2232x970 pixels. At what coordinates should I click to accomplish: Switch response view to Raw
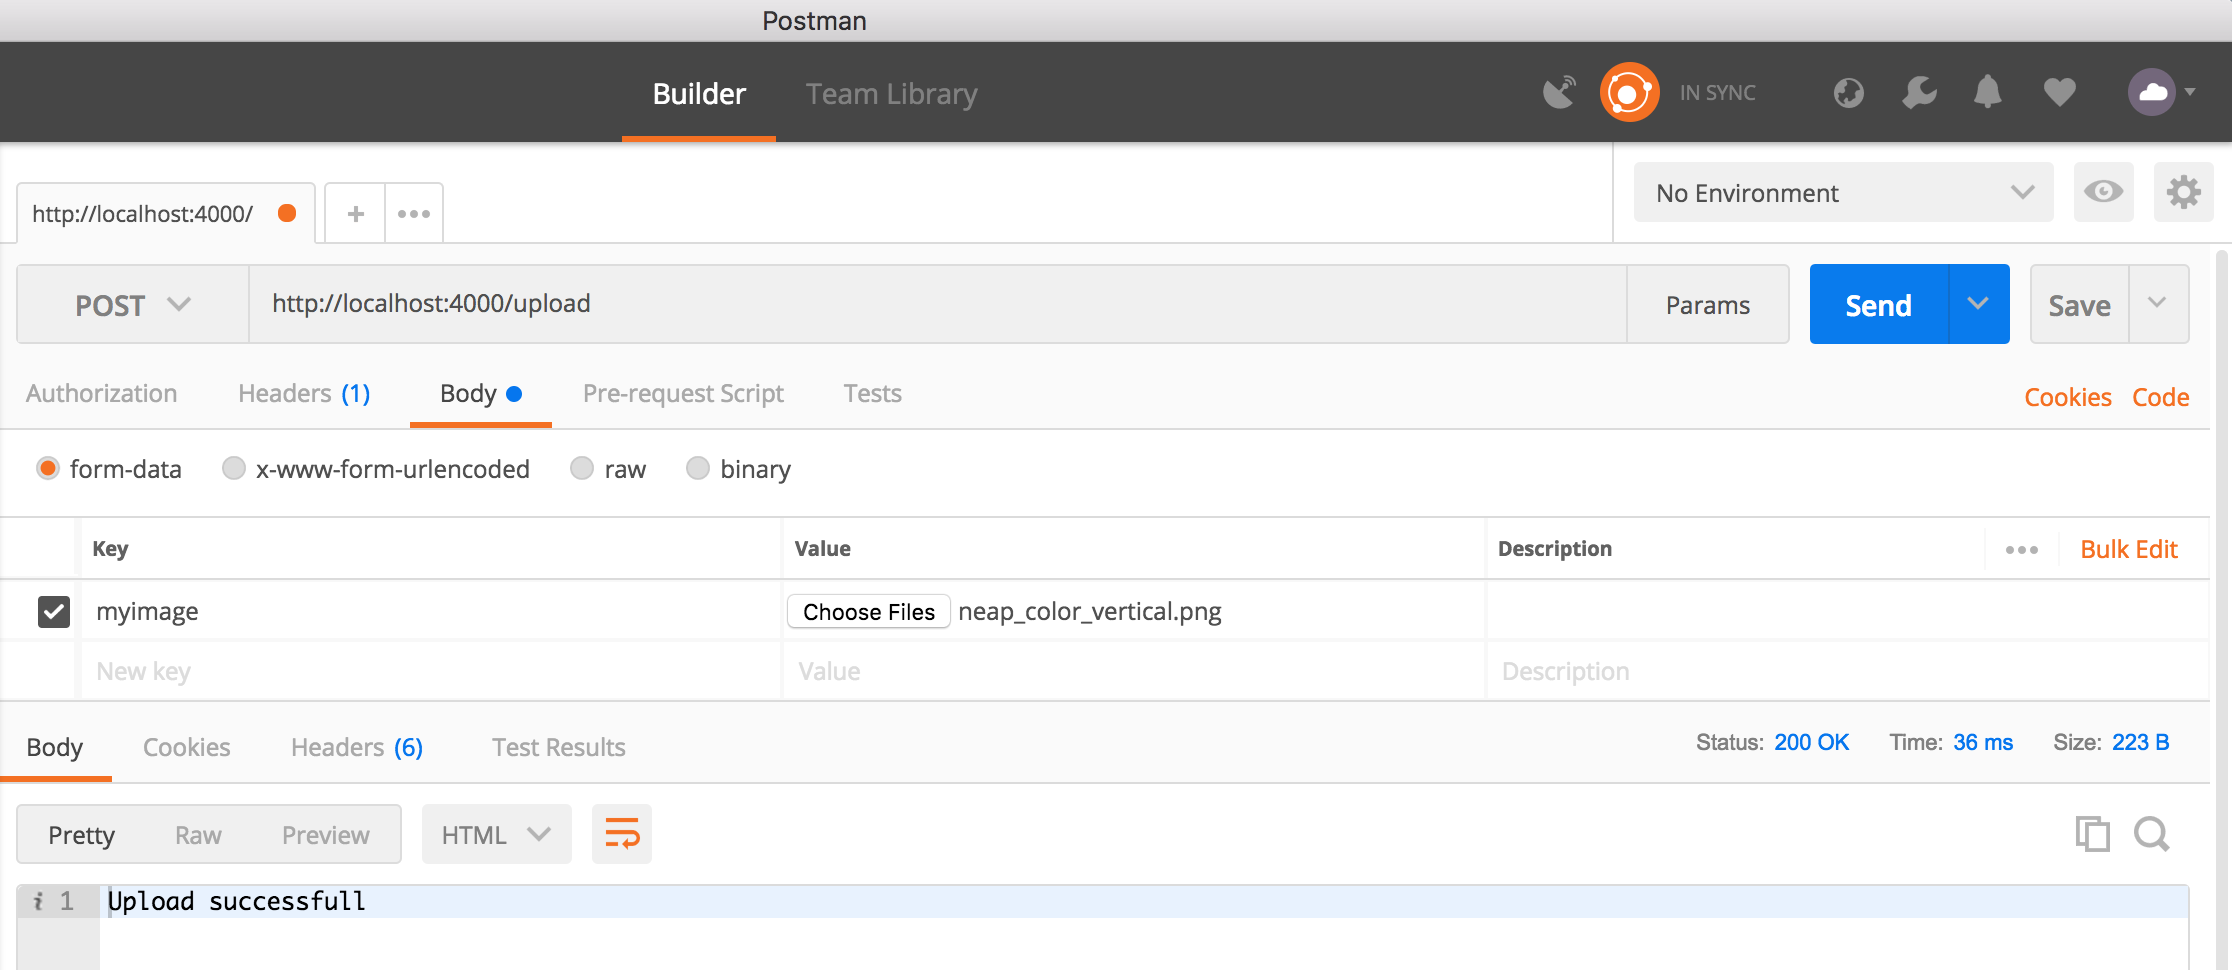click(198, 834)
